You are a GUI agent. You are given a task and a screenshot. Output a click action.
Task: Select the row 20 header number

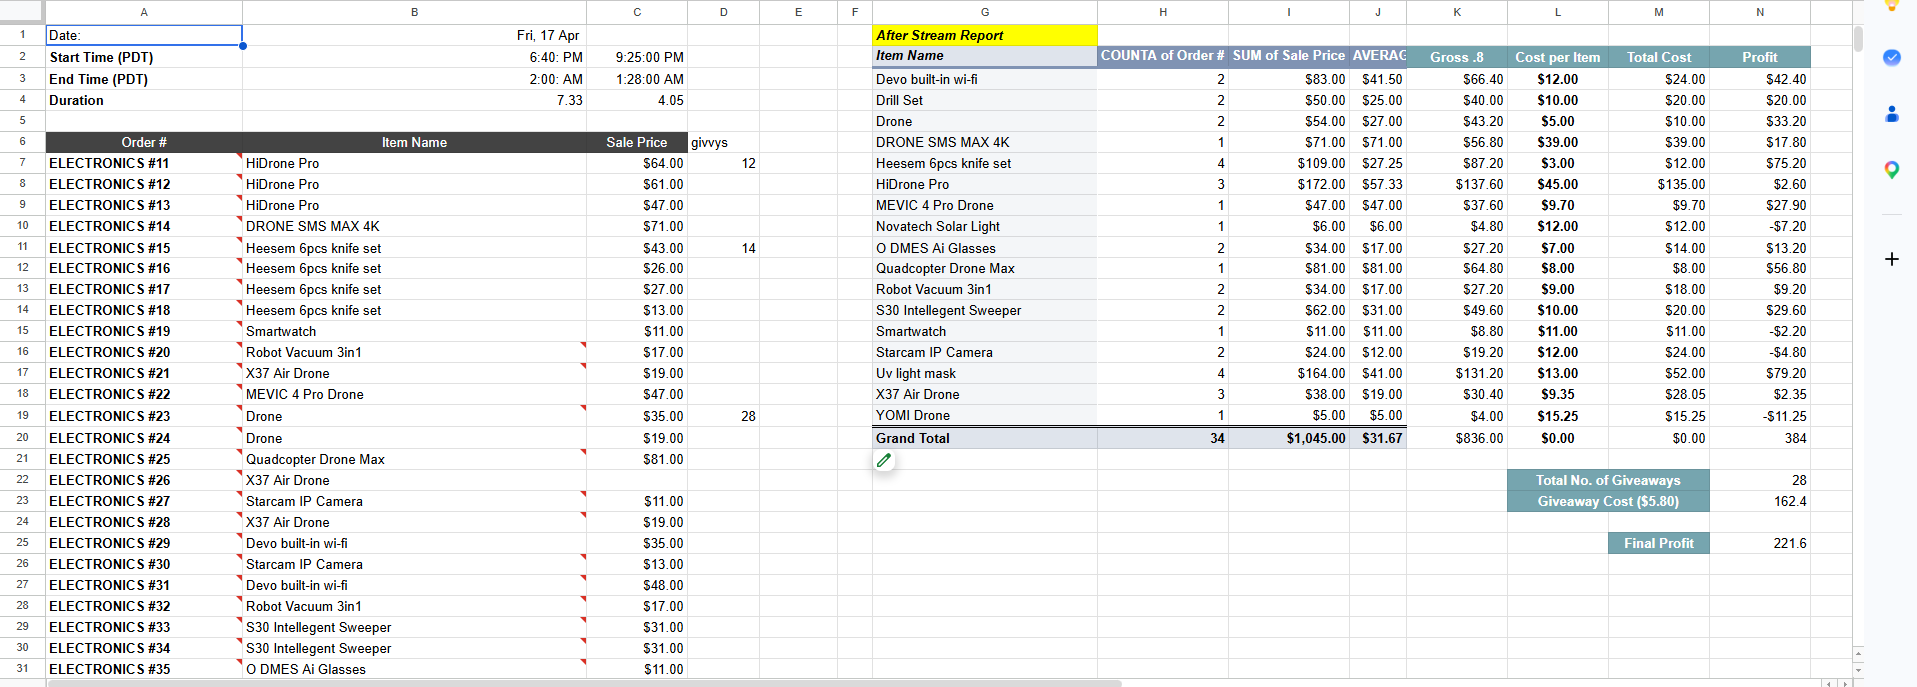[x=22, y=437]
